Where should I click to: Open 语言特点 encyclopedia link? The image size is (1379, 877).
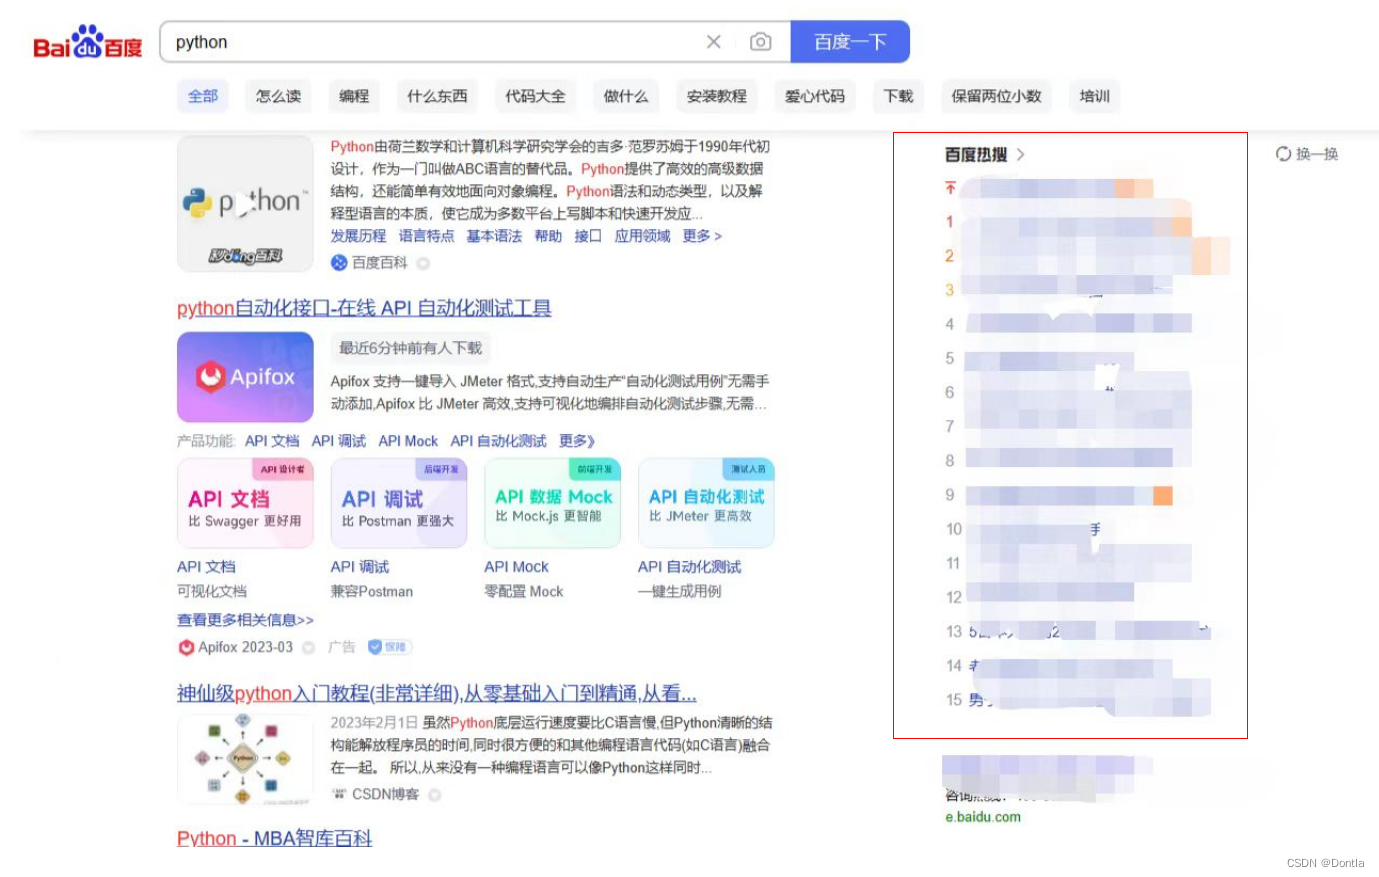(x=426, y=236)
